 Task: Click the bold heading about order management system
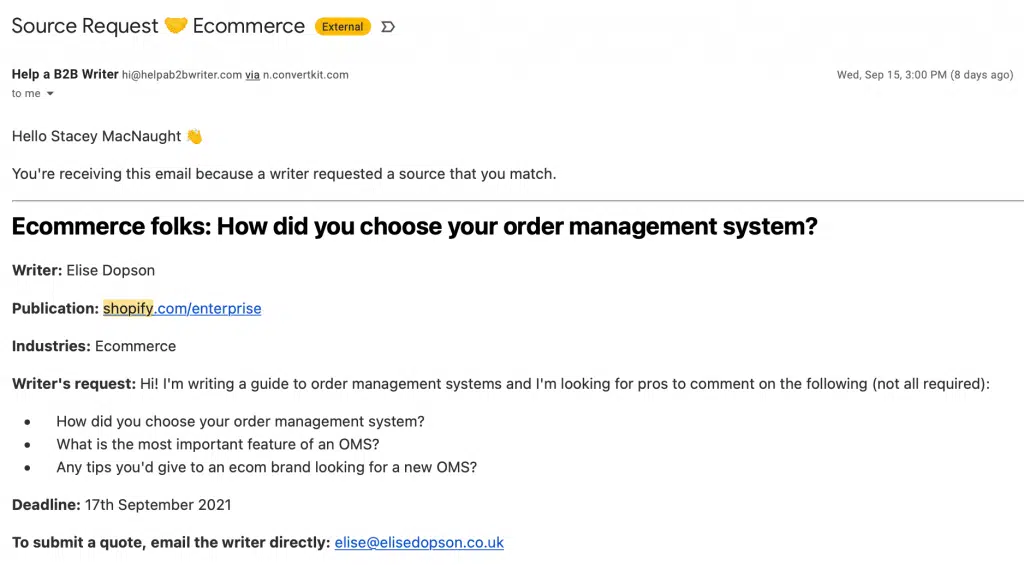click(x=414, y=226)
